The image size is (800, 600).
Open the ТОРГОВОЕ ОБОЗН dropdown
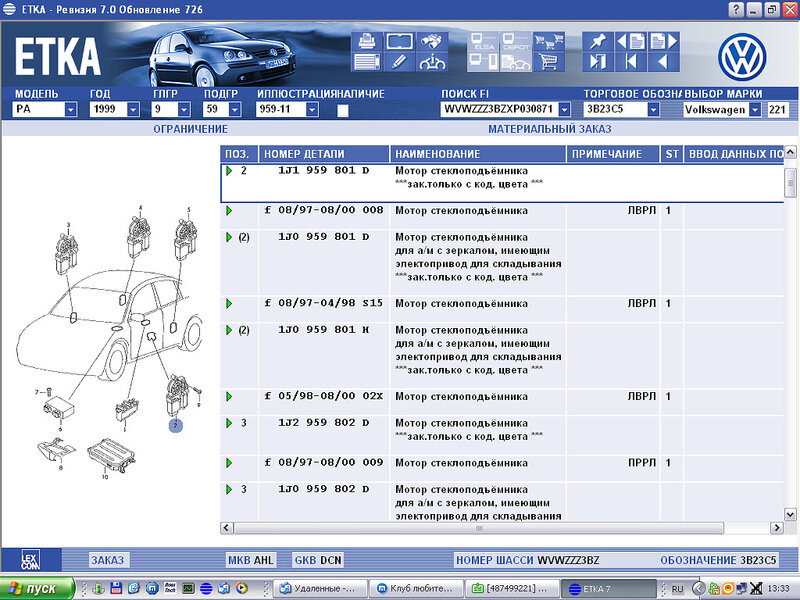653,109
